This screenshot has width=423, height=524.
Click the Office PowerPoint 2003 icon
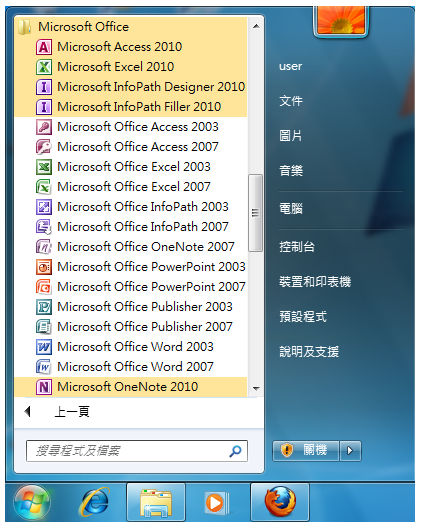coord(44,267)
